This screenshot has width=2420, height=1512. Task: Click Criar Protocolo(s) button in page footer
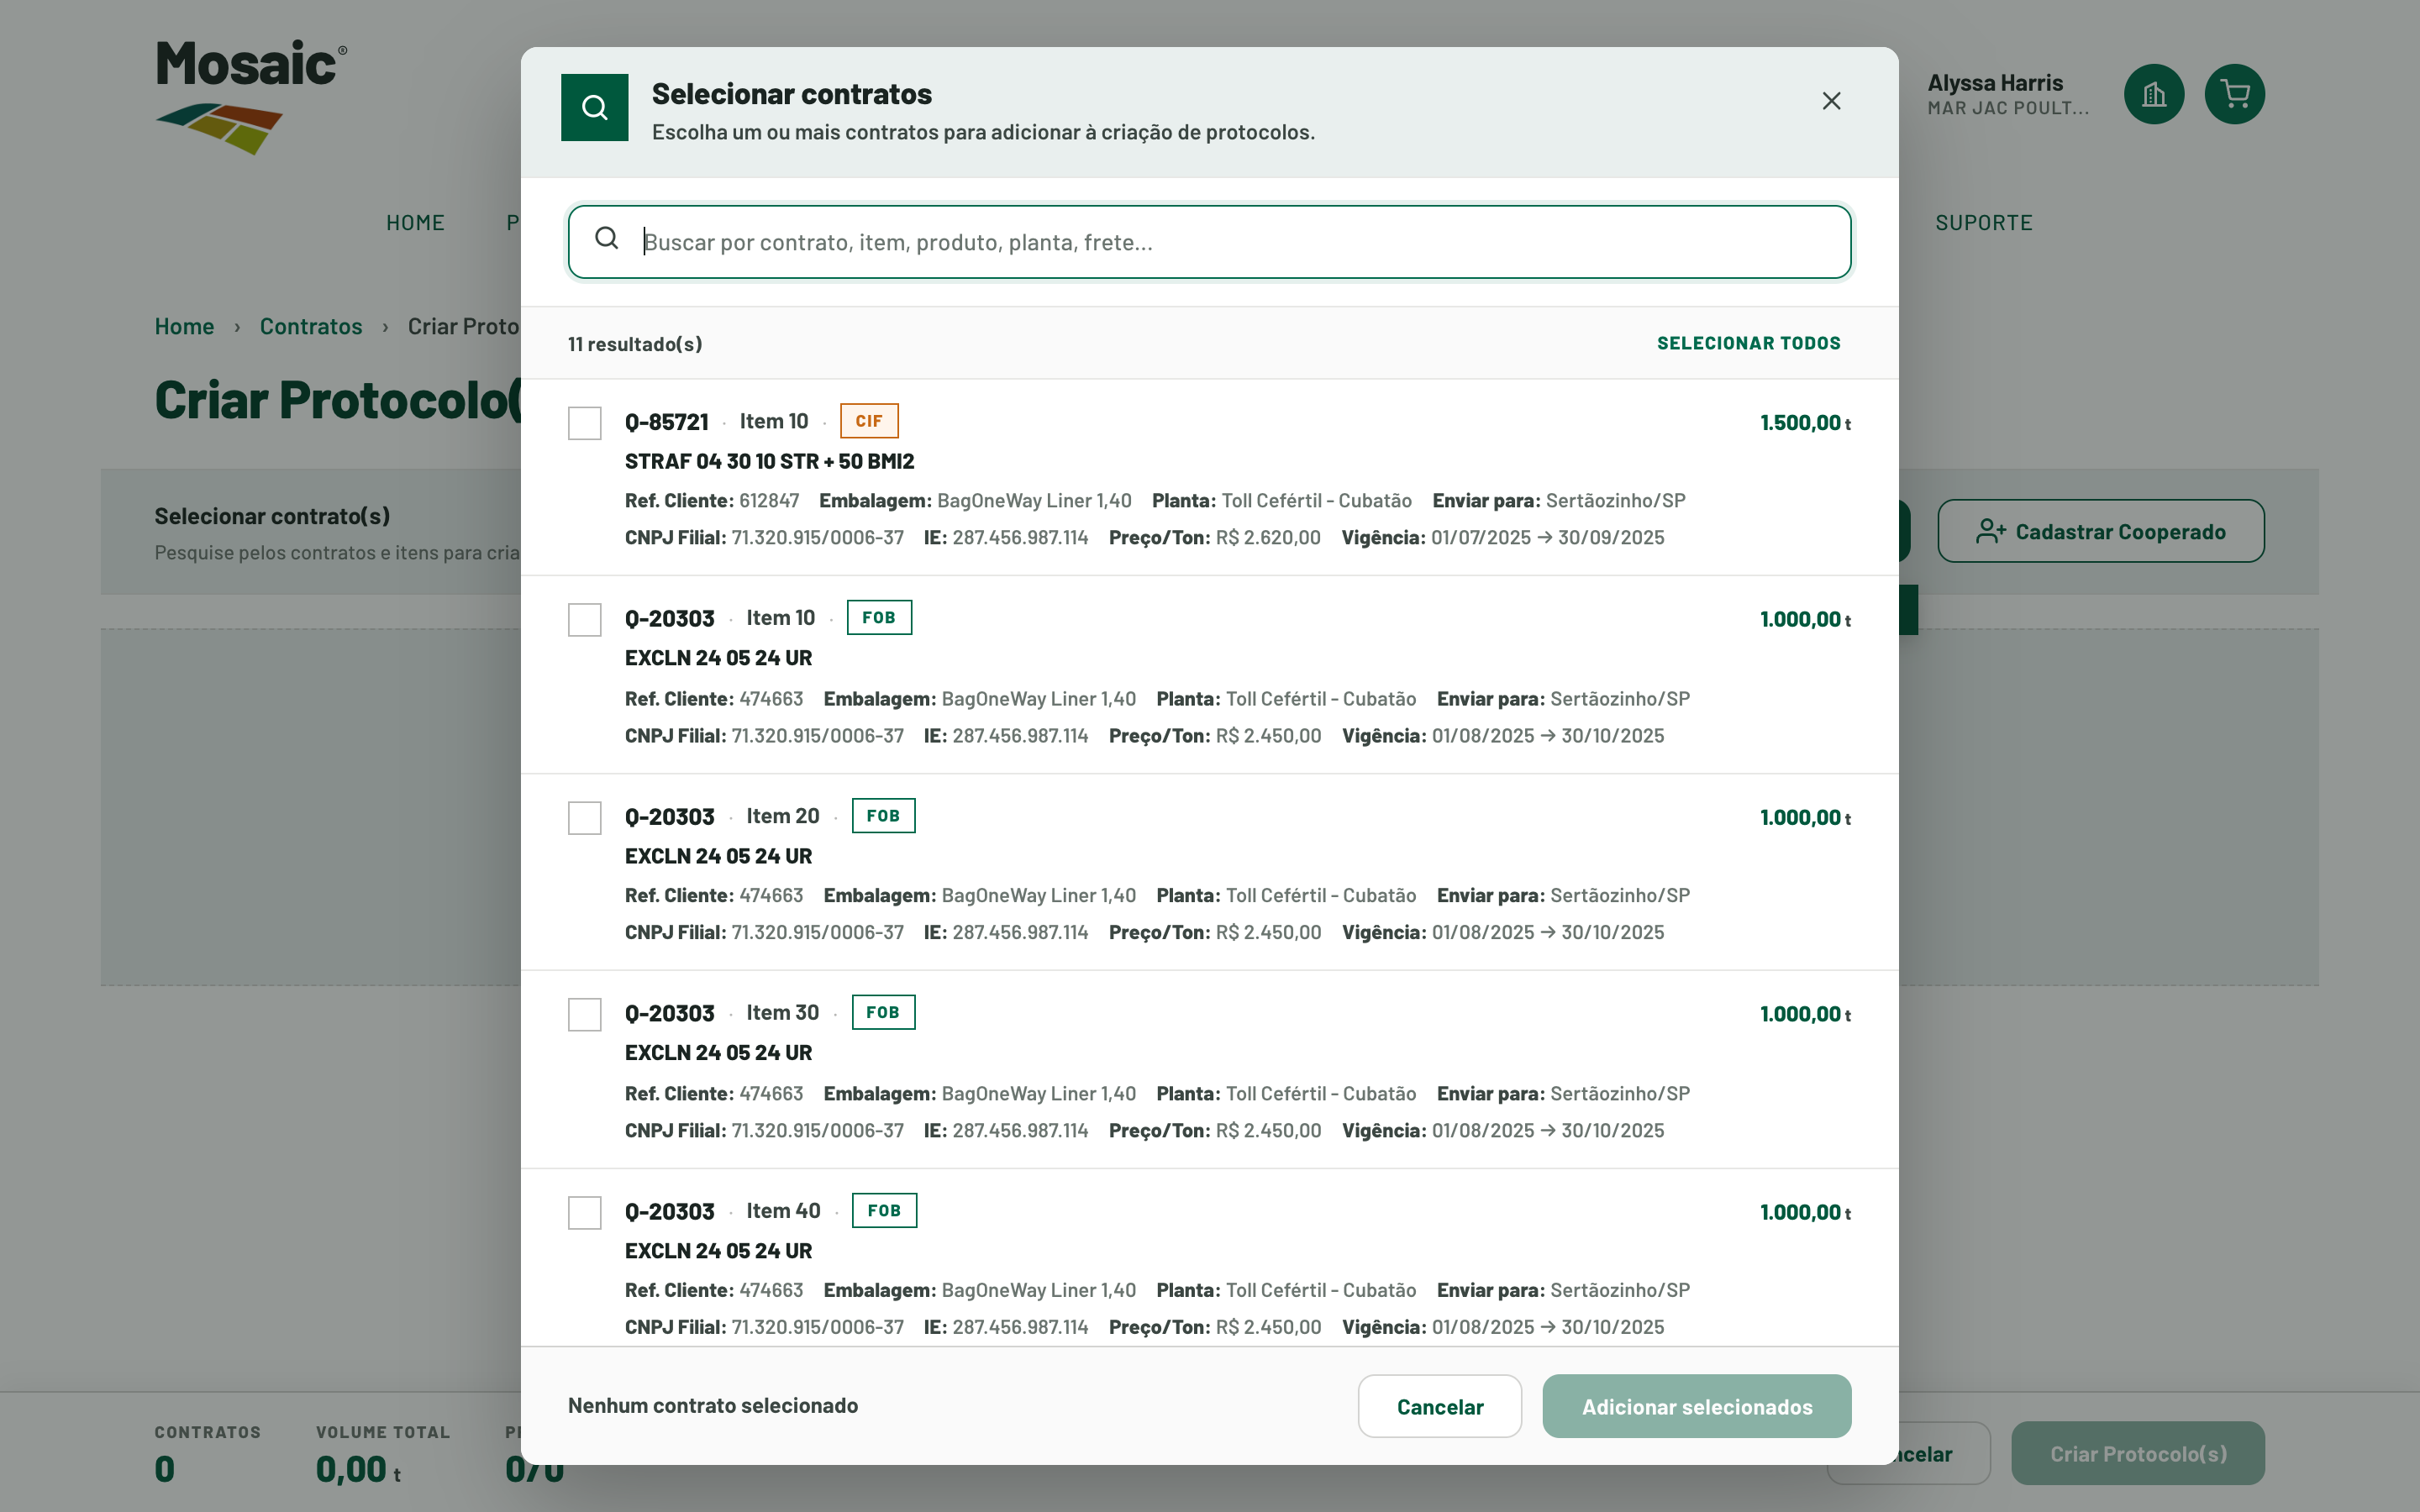[2138, 1453]
